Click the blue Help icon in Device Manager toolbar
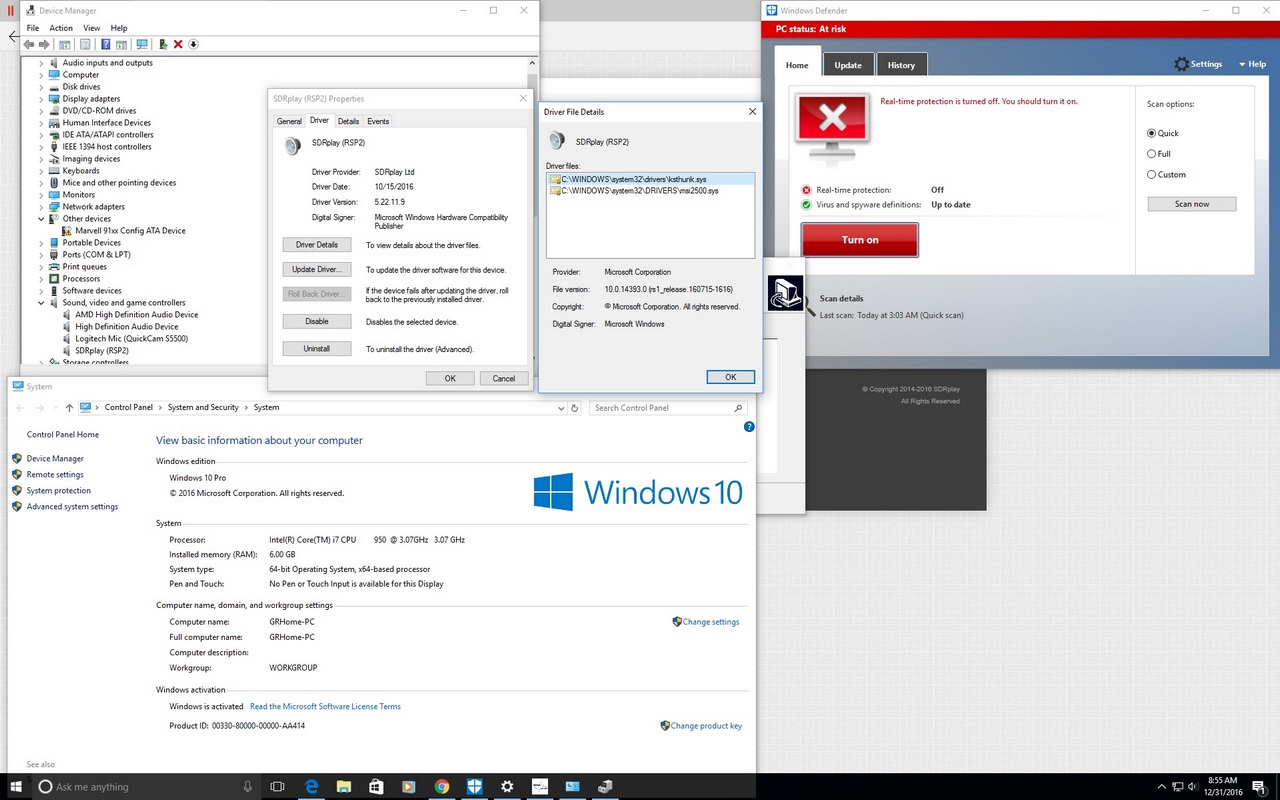 (104, 44)
